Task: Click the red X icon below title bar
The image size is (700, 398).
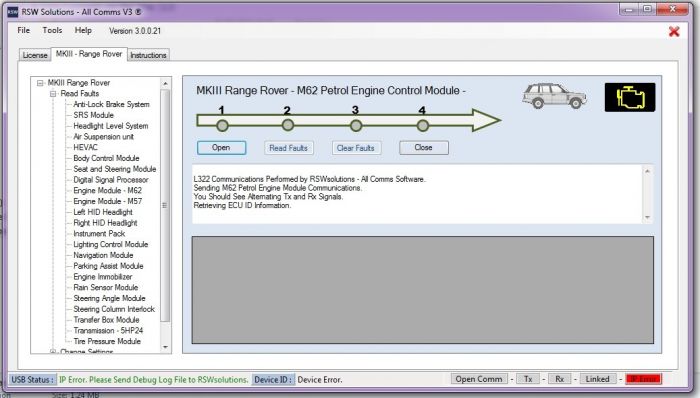Action: point(674,31)
